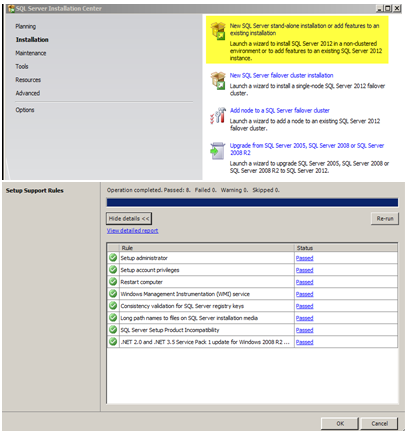The image size is (405, 431).
Task: Select .NET 2.0 and .NET 3.5 Service Pack rule
Action: (205, 342)
